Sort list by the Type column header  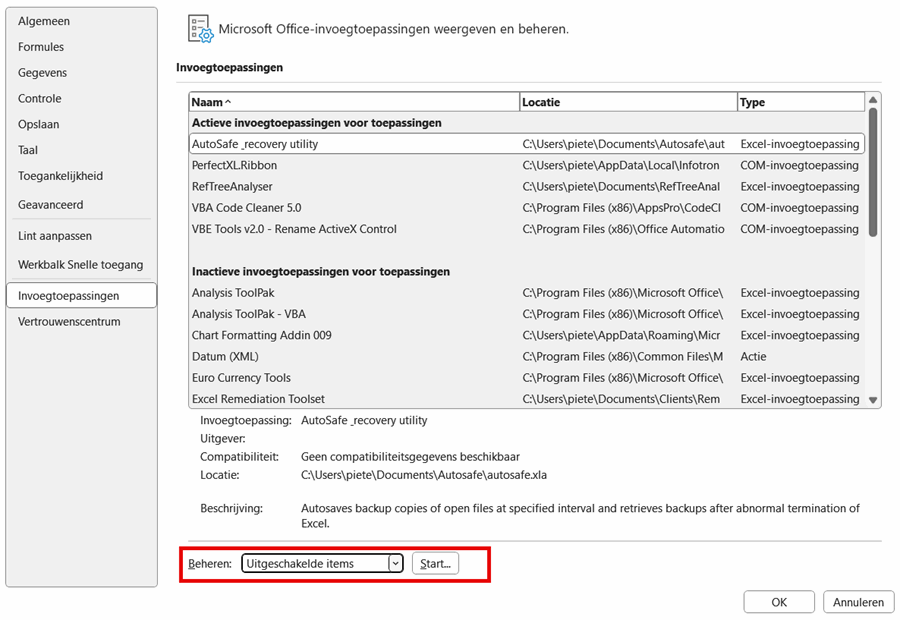point(801,102)
